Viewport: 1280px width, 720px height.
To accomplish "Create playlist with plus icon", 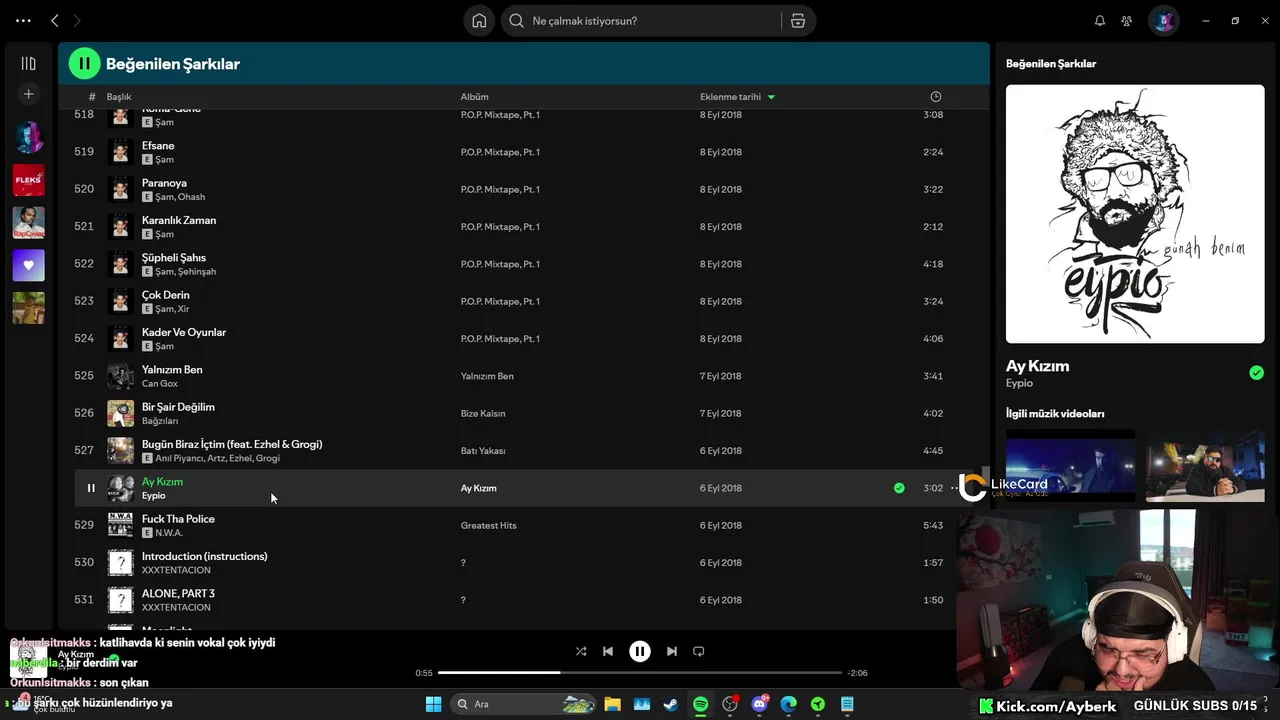I will [x=28, y=94].
